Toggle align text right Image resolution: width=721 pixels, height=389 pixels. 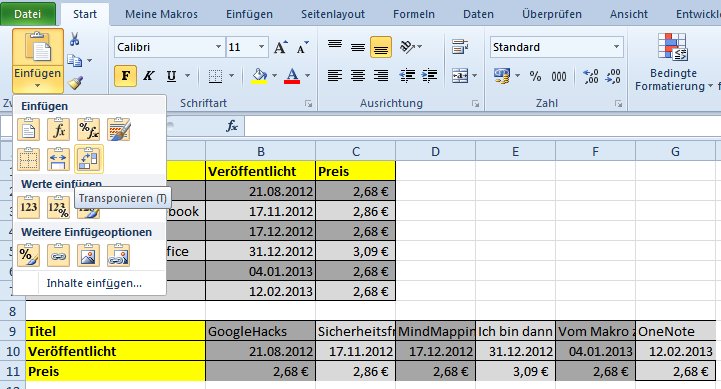381,75
